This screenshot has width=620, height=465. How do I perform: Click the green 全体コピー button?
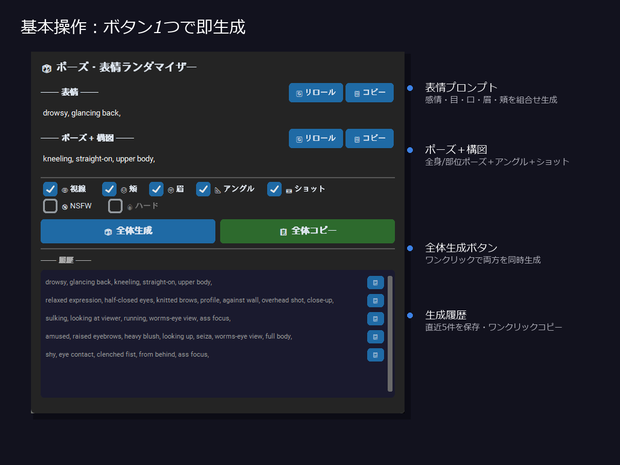[307, 231]
